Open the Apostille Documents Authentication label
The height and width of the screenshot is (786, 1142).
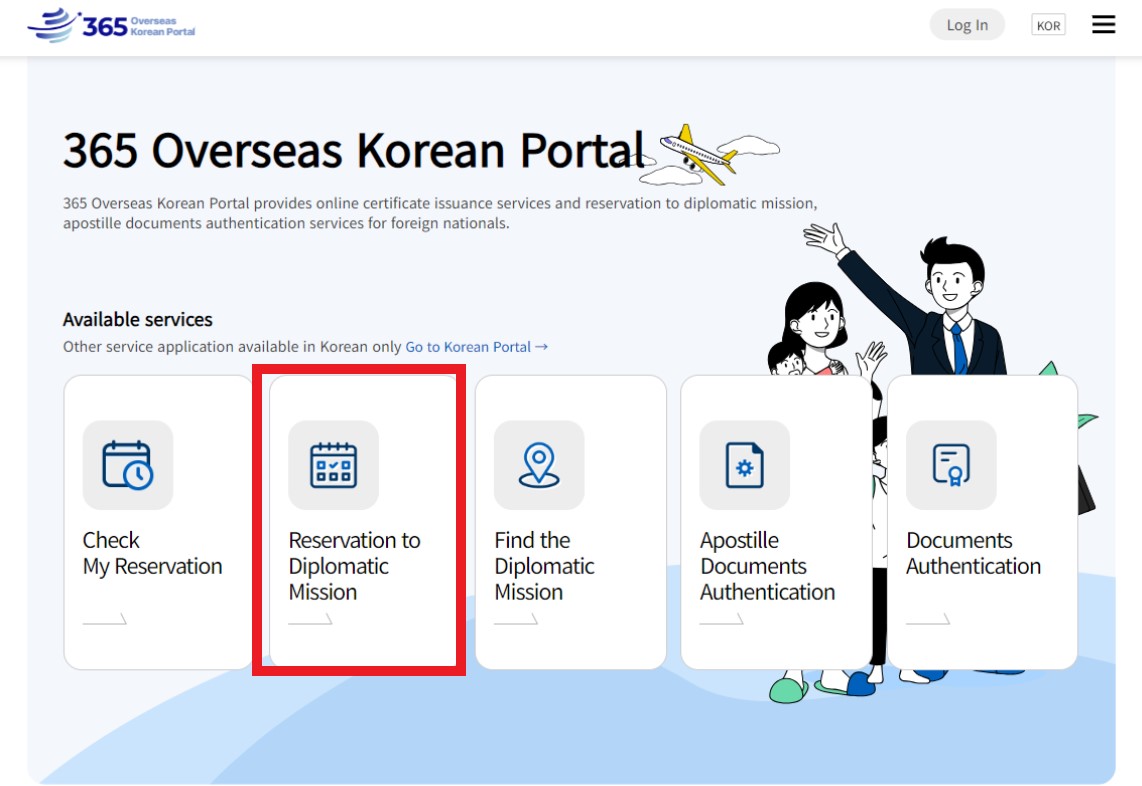768,566
